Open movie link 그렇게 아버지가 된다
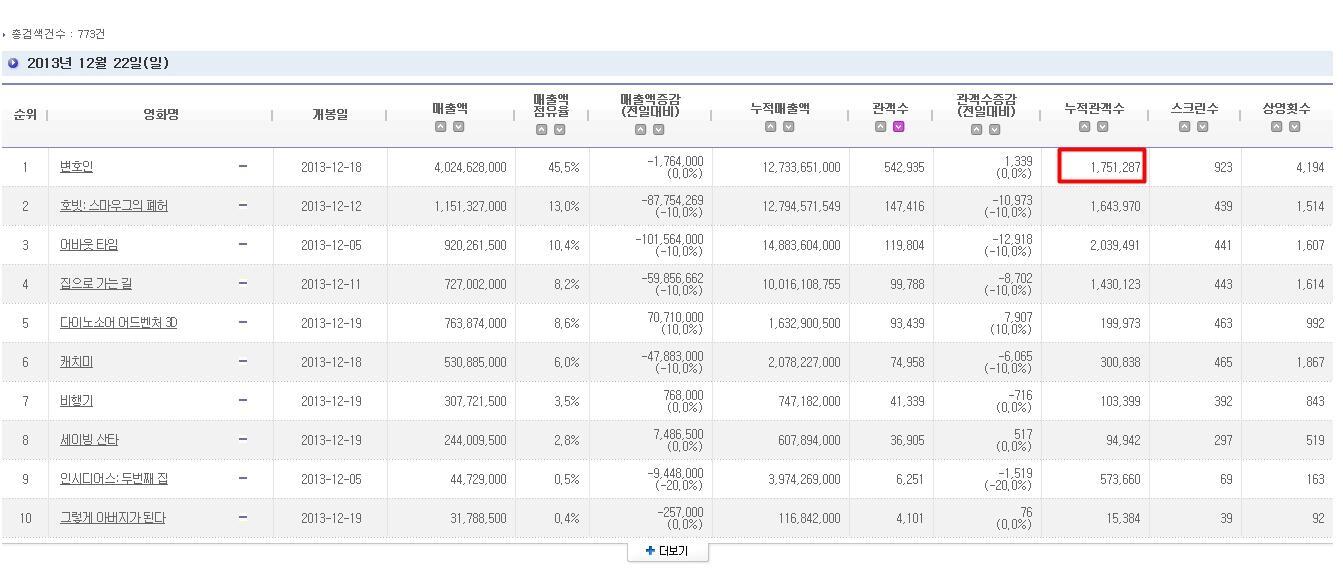The height and width of the screenshot is (579, 1343). (113, 518)
